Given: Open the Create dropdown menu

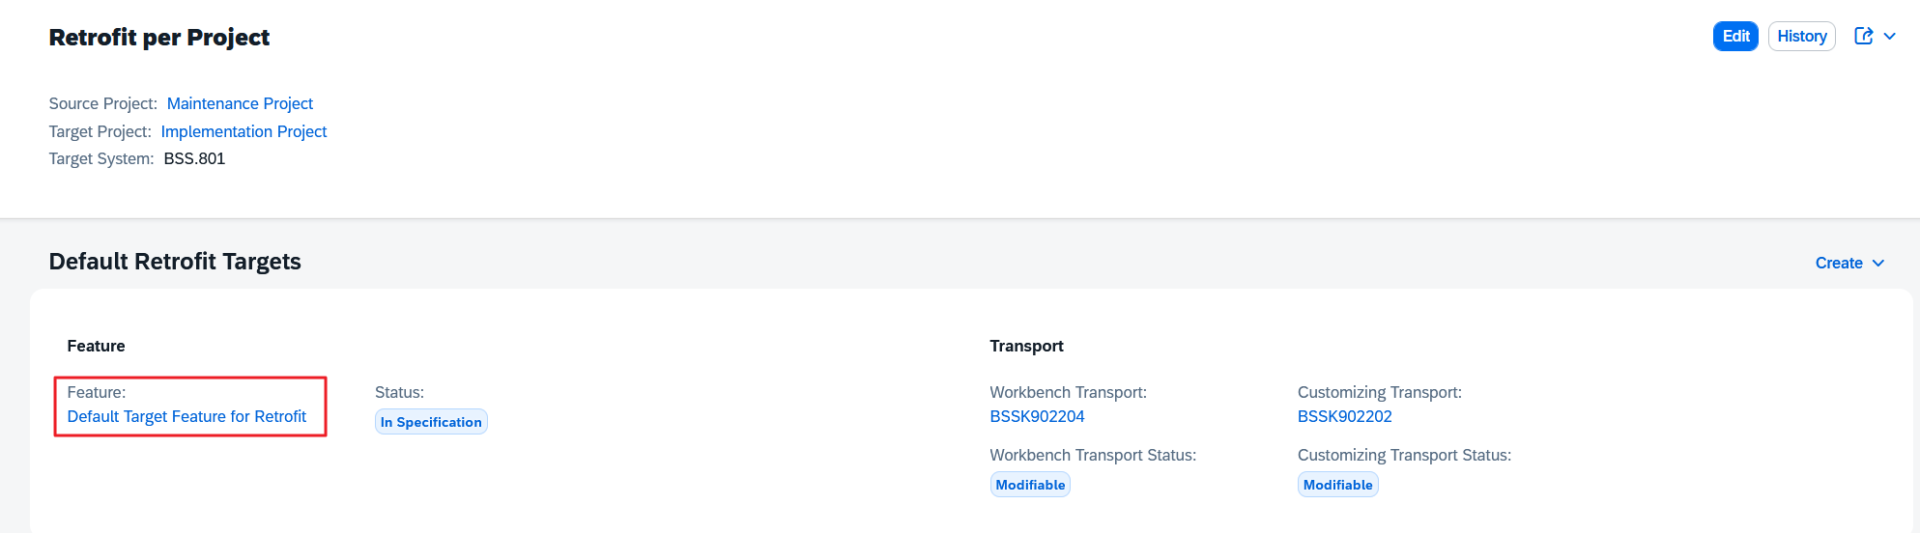Looking at the screenshot, I should click(1838, 263).
